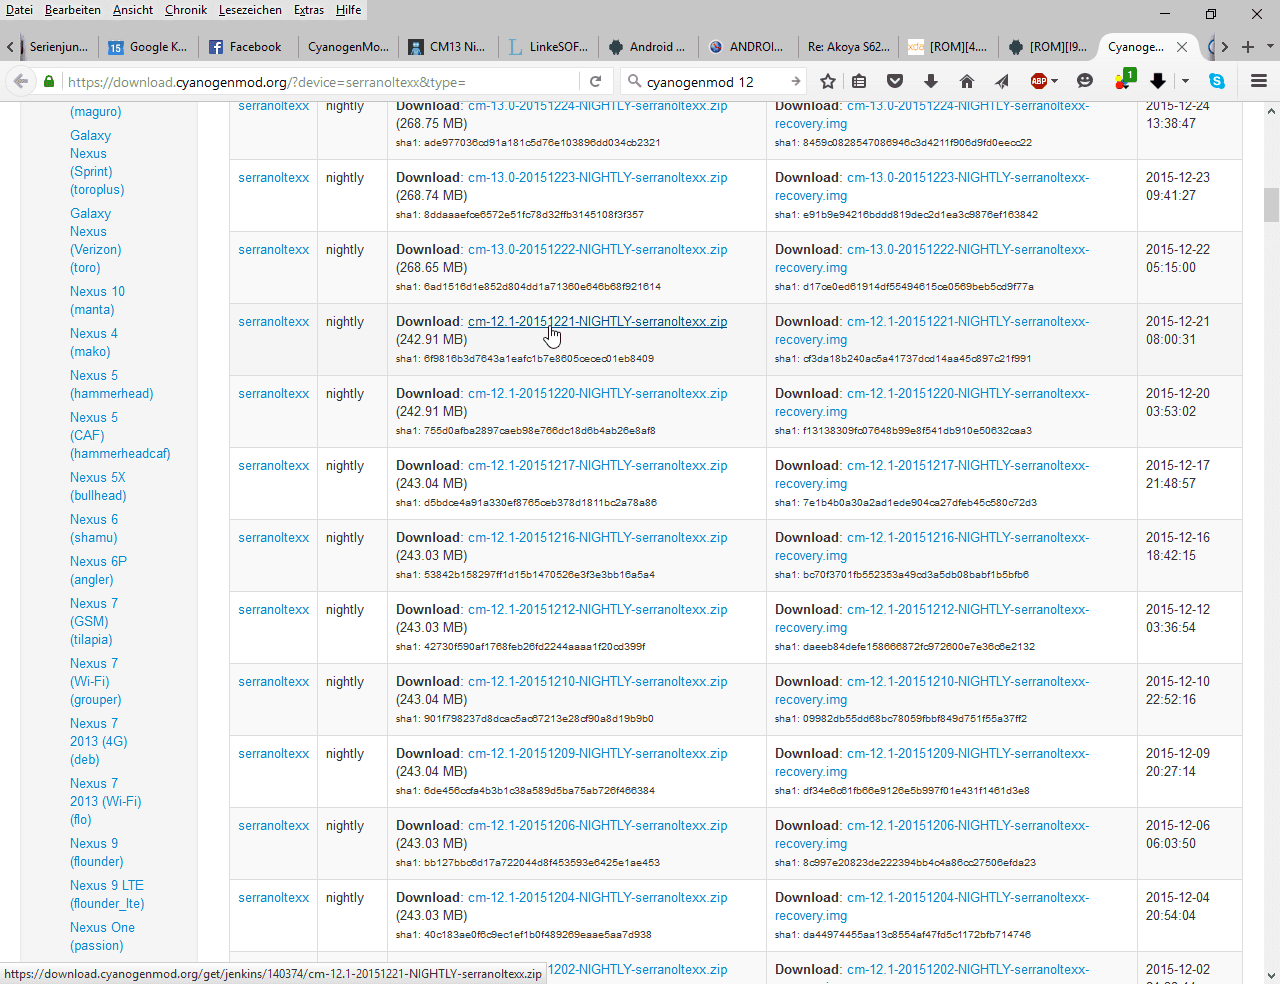Select Nexus 6P (angler) device
This screenshot has height=984, width=1280.
98,570
